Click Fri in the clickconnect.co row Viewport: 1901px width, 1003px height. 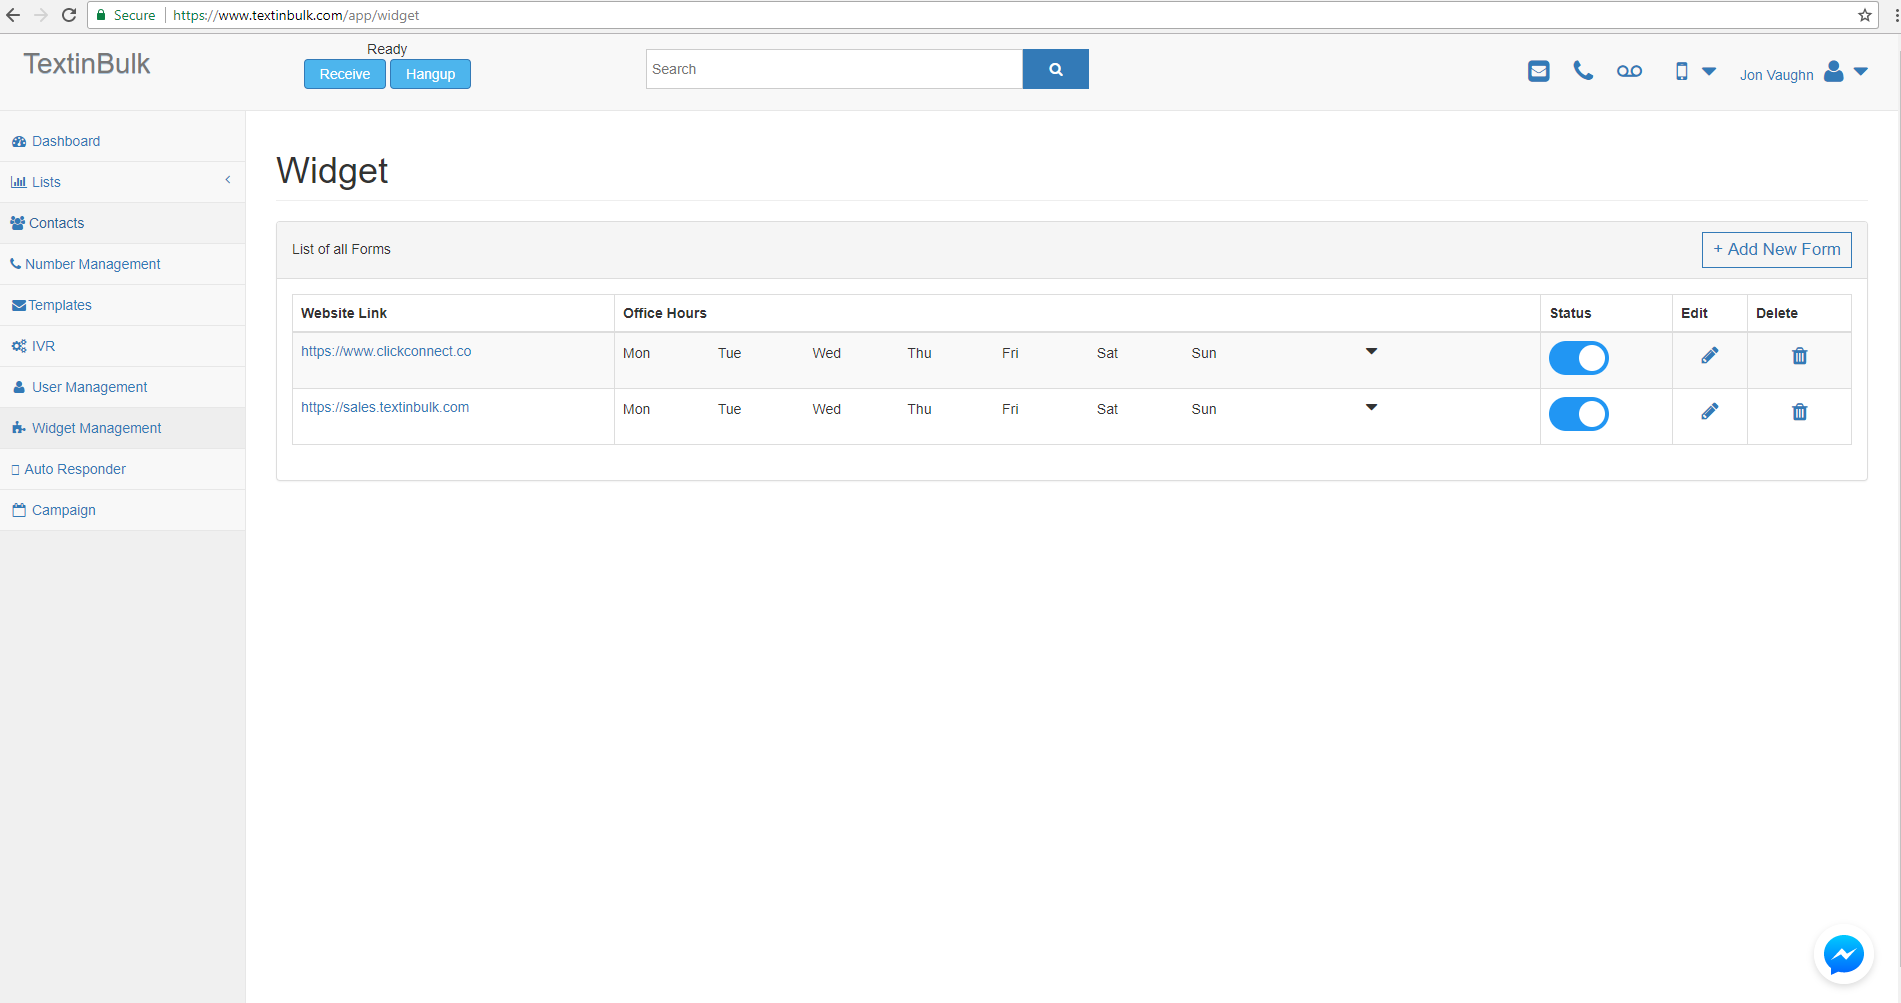(1010, 353)
